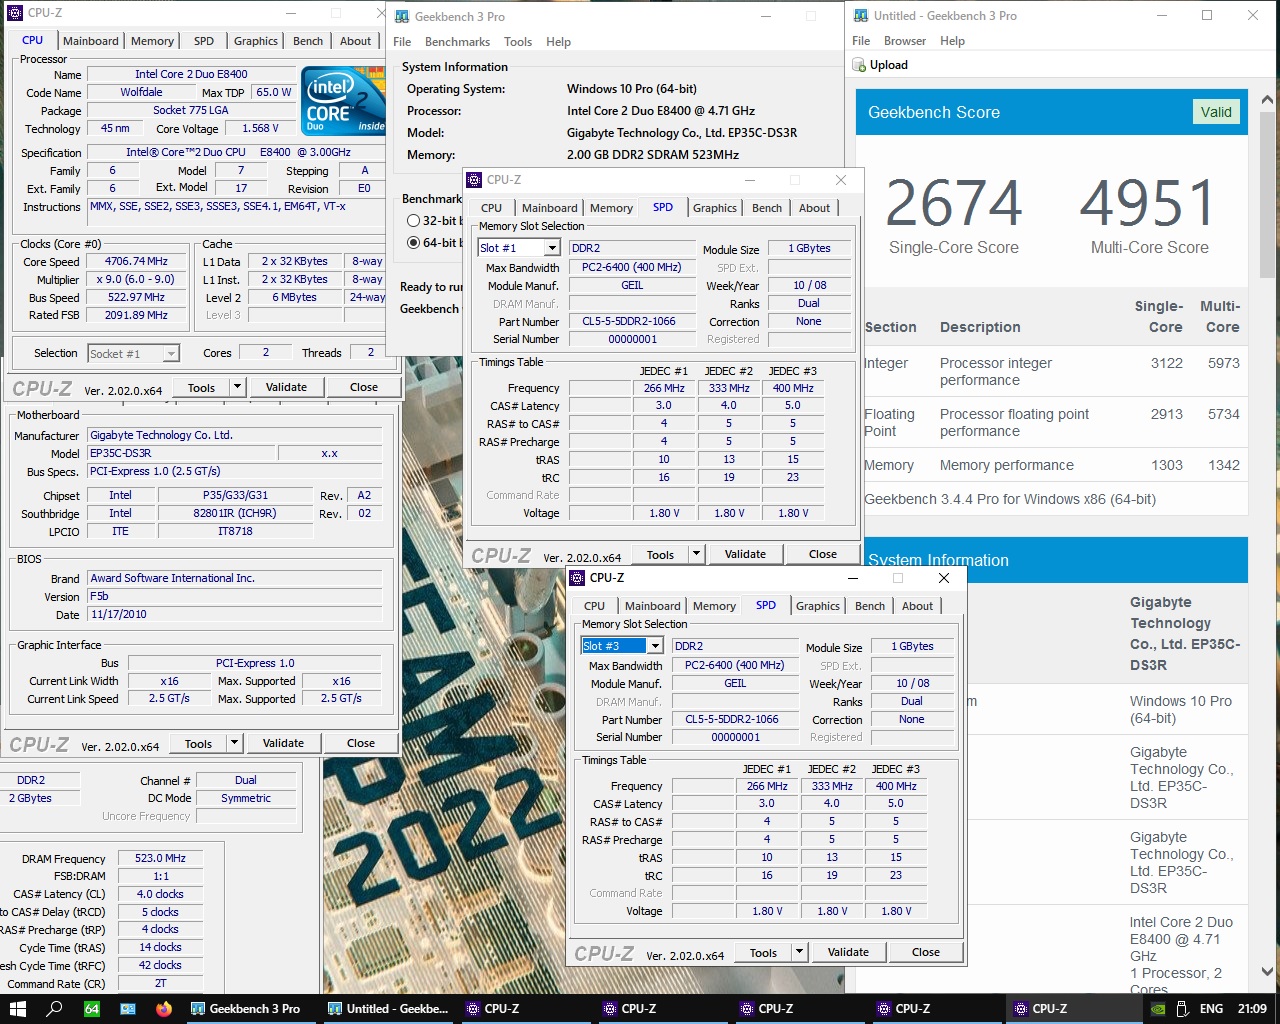The image size is (1280, 1024).
Task: Click the Multi-Core Score 4951
Action: (x=1148, y=203)
